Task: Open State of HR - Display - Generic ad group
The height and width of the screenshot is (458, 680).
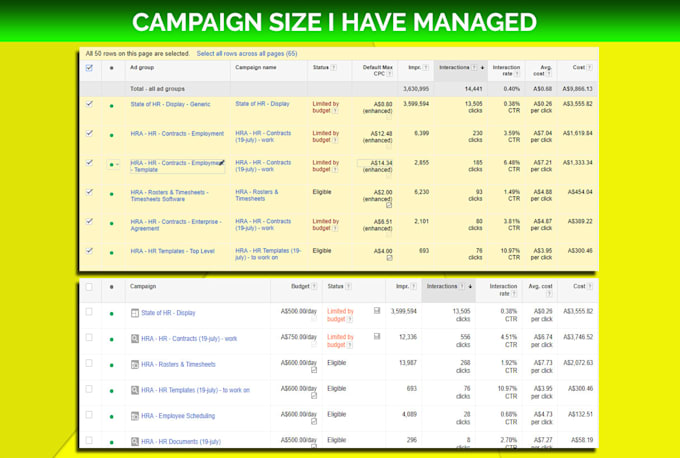Action: pyautogui.click(x=170, y=104)
